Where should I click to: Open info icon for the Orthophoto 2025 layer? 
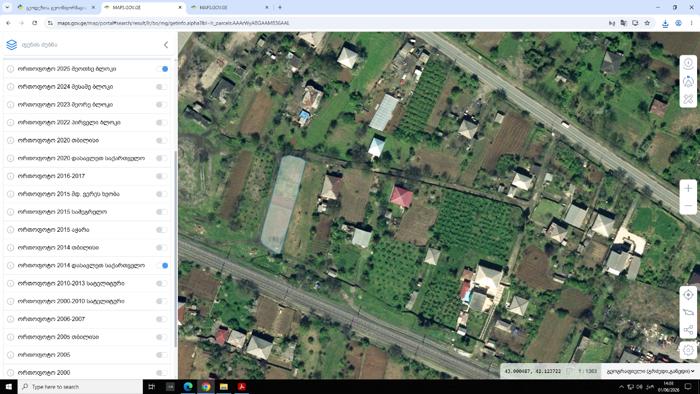tap(10, 69)
